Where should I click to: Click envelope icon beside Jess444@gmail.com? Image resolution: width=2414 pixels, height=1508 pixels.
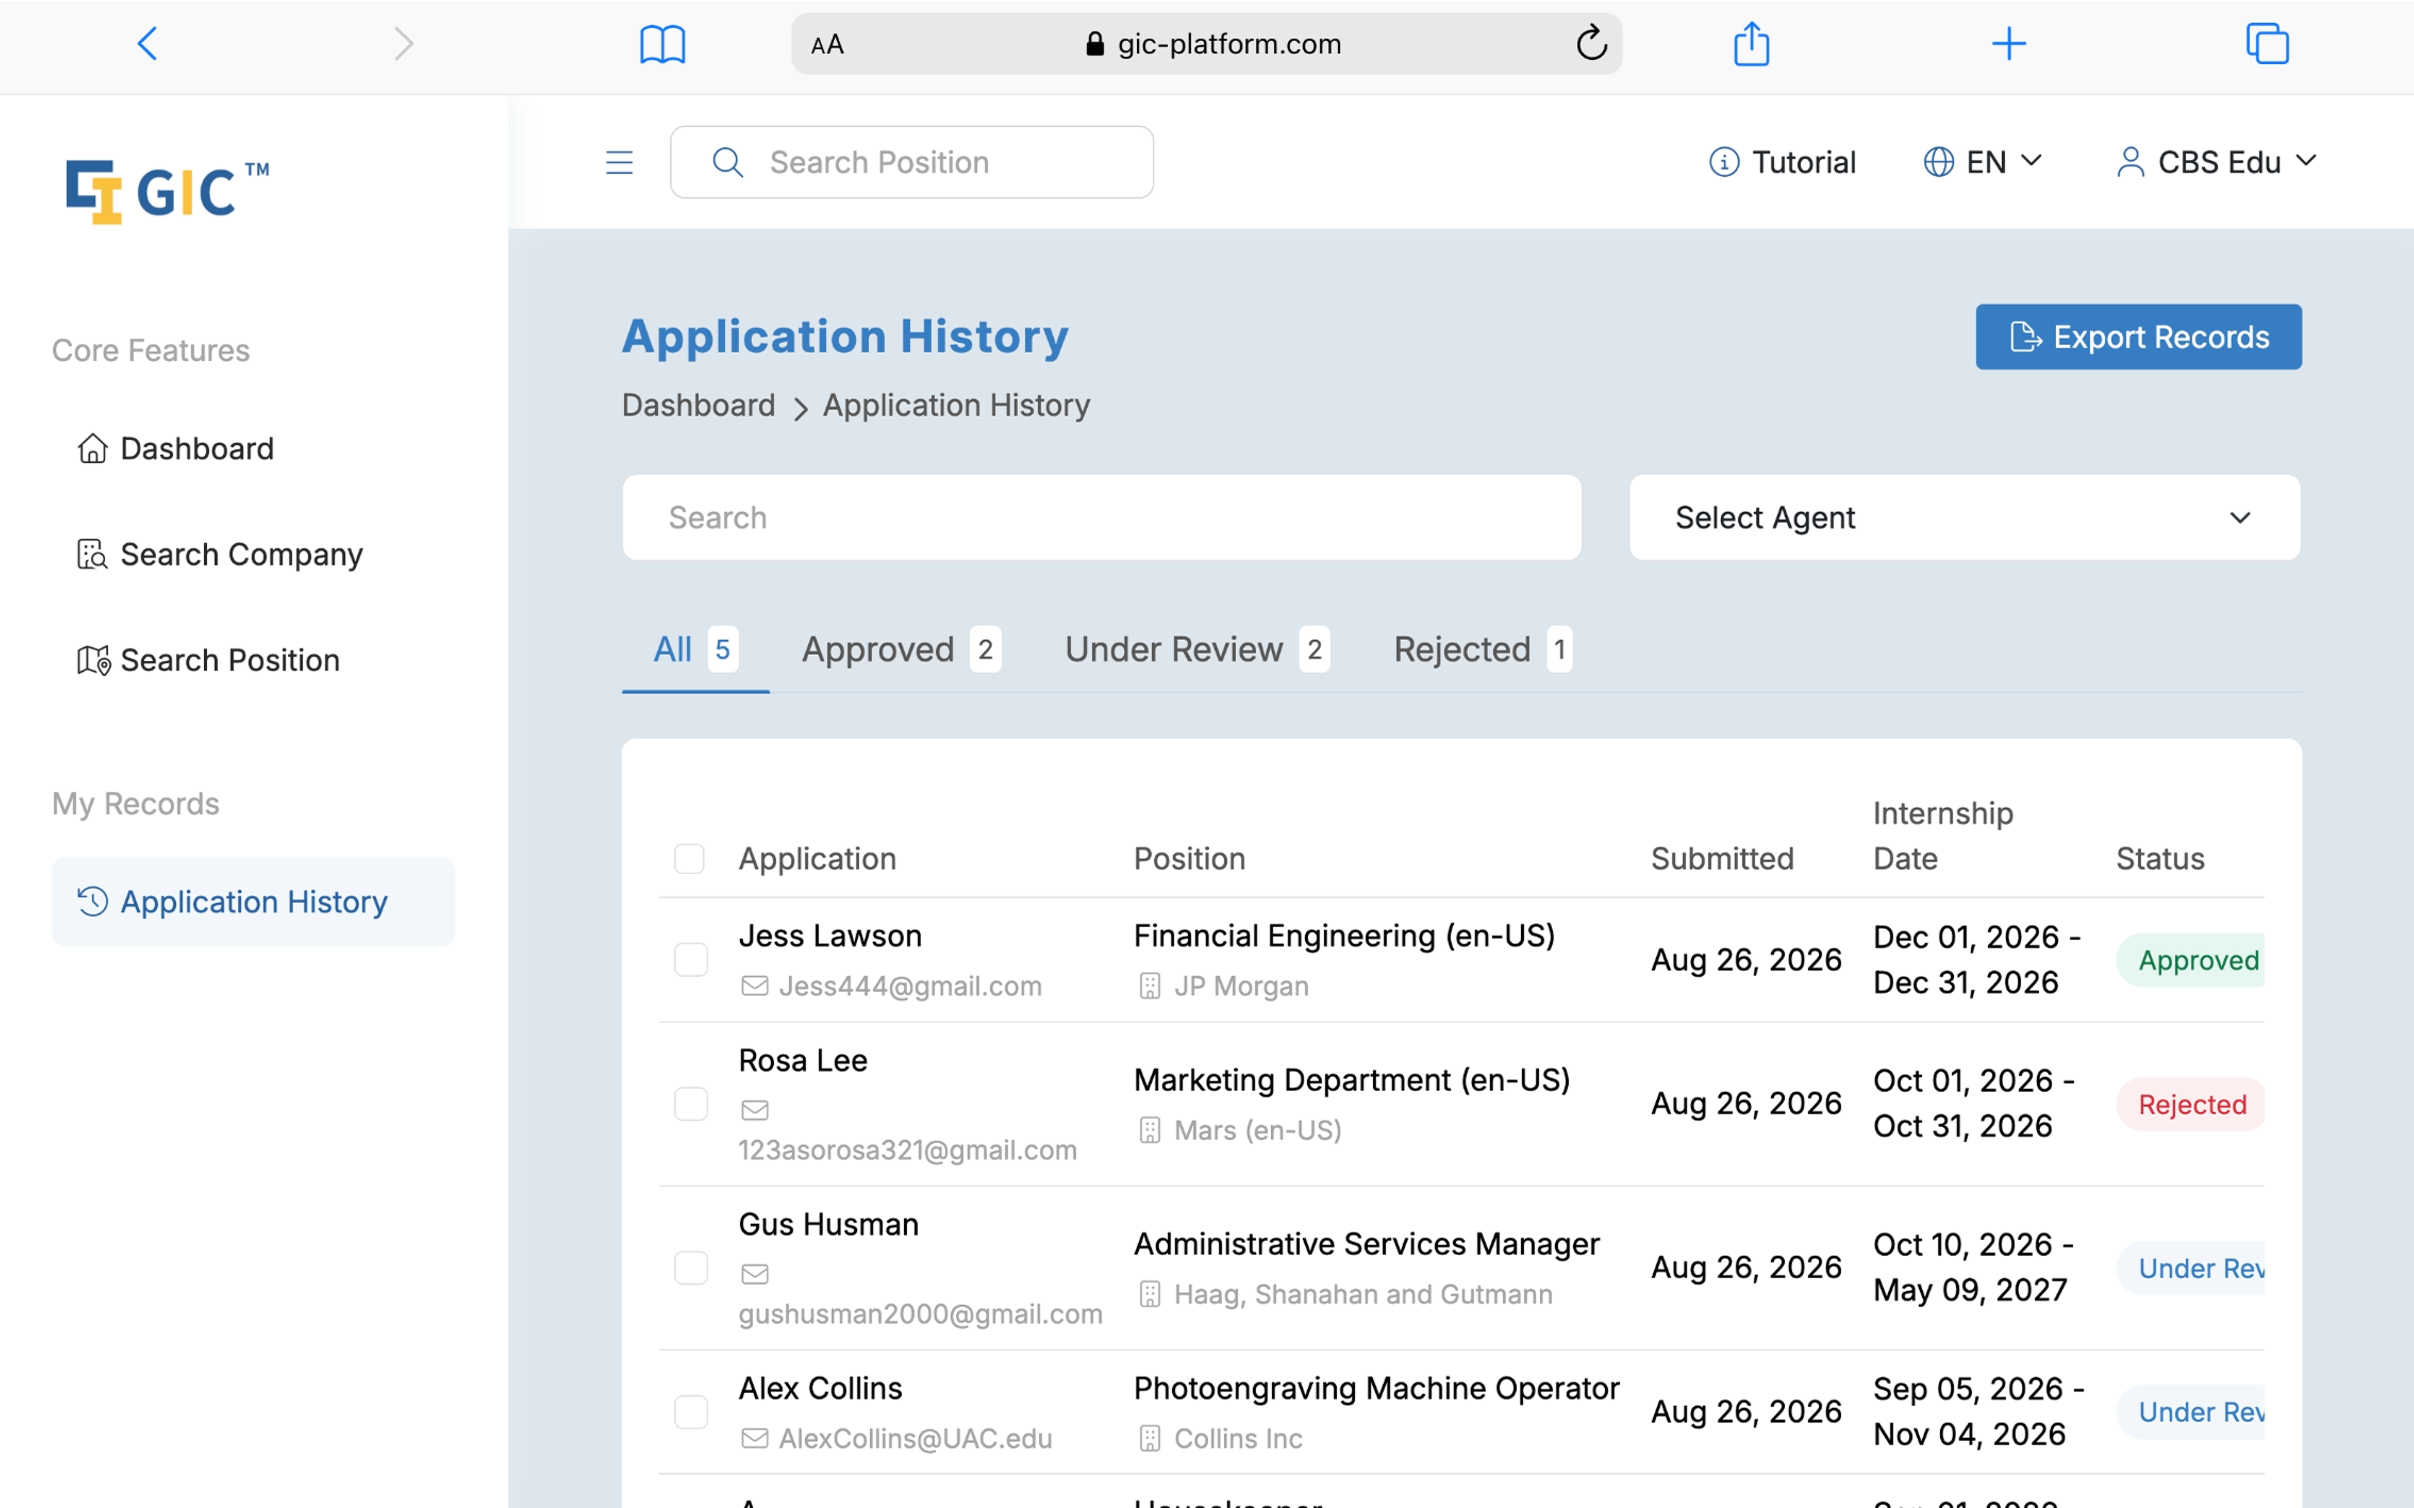[754, 986]
